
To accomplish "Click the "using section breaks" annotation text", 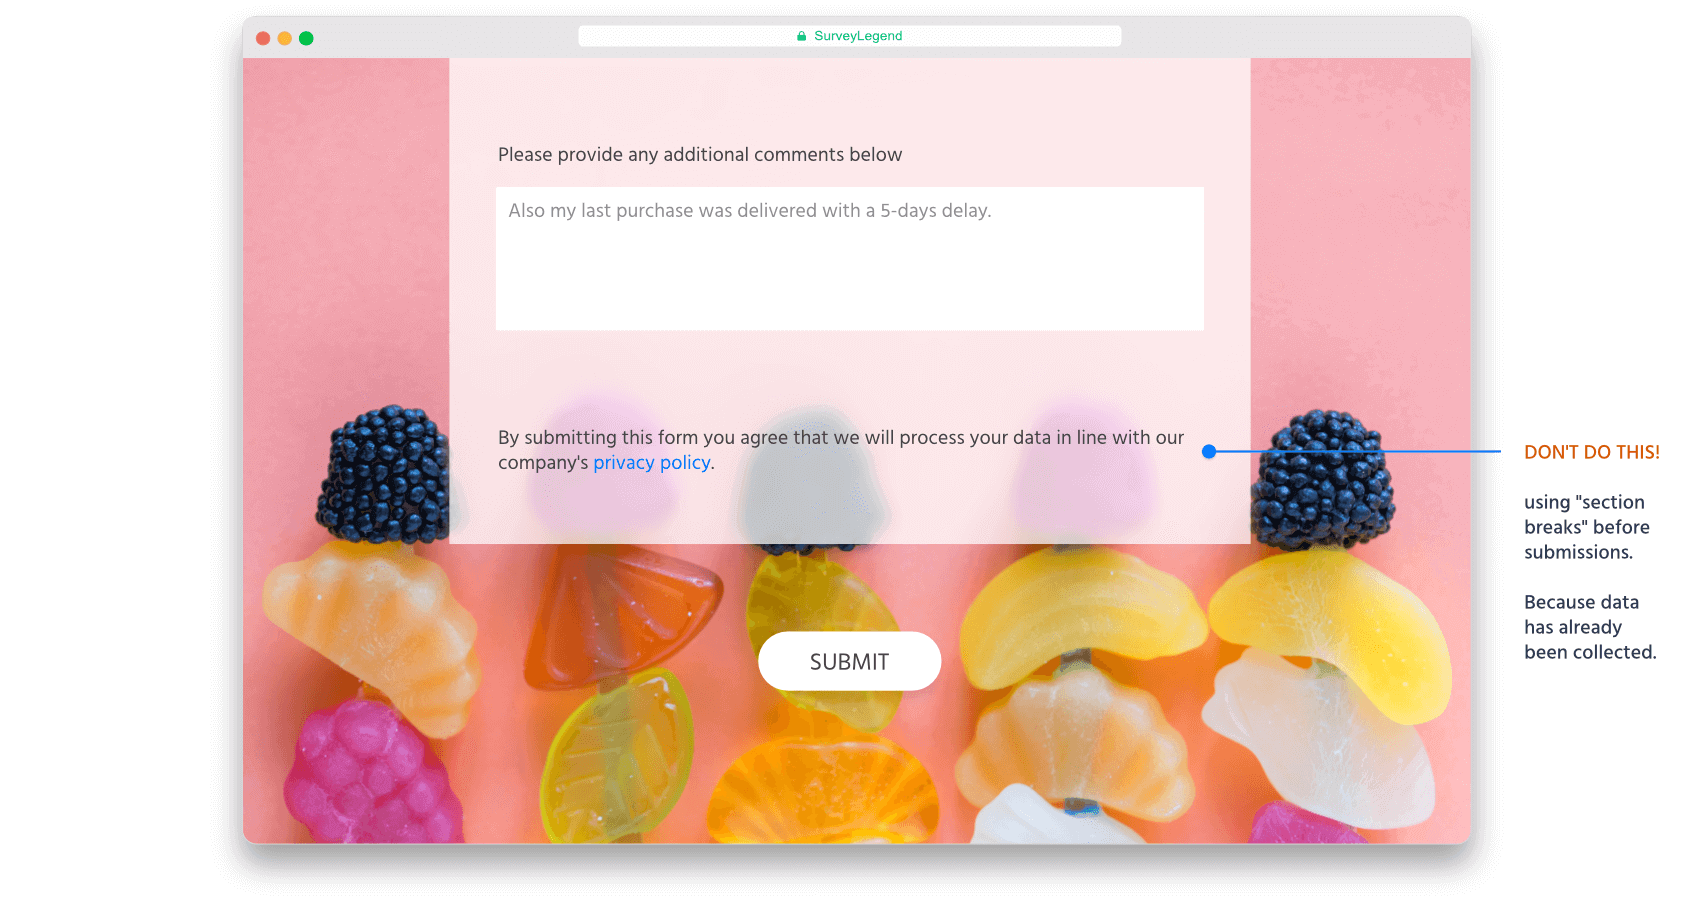I will tap(1586, 527).
